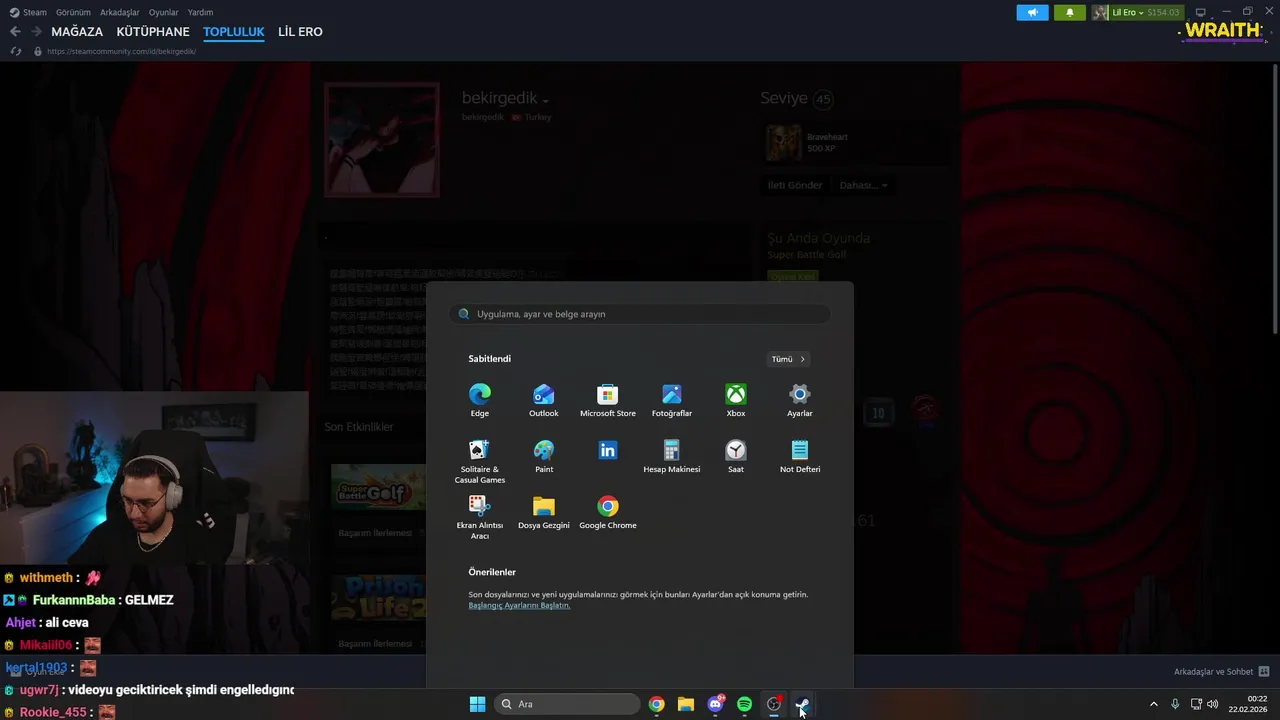Open the Steam menu

tap(28, 12)
